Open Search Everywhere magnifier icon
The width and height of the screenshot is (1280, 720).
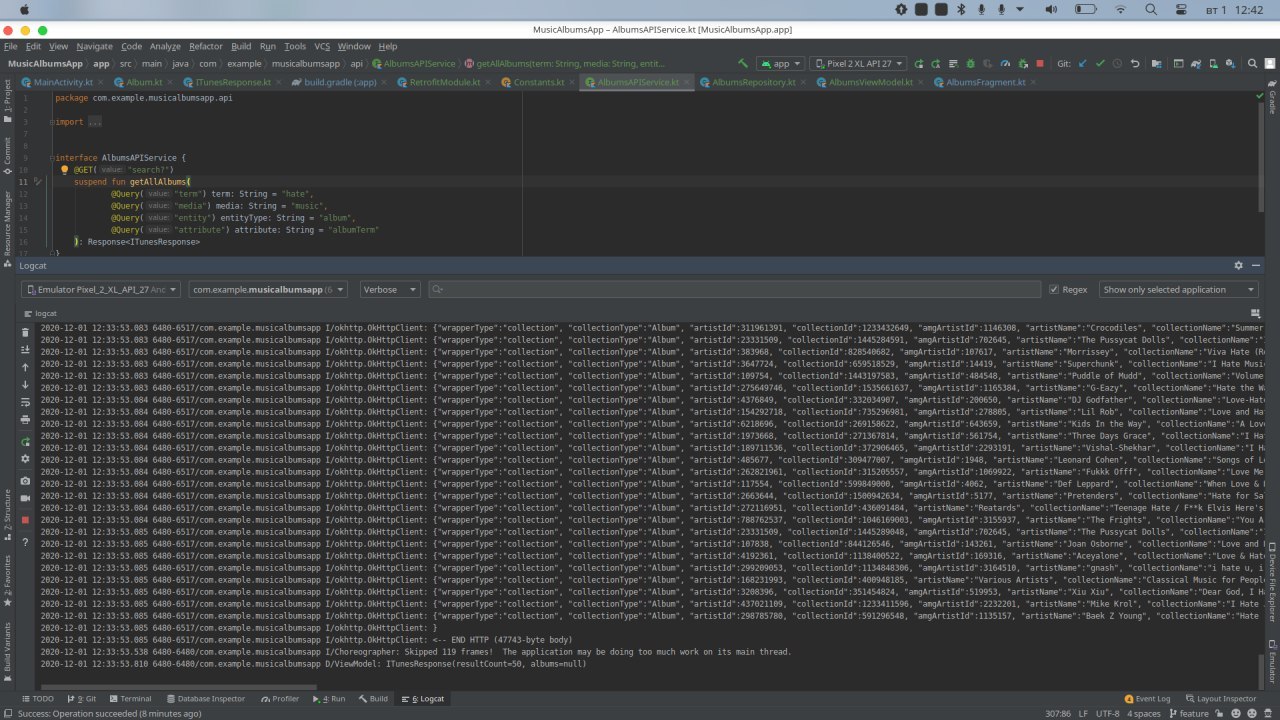[1251, 63]
